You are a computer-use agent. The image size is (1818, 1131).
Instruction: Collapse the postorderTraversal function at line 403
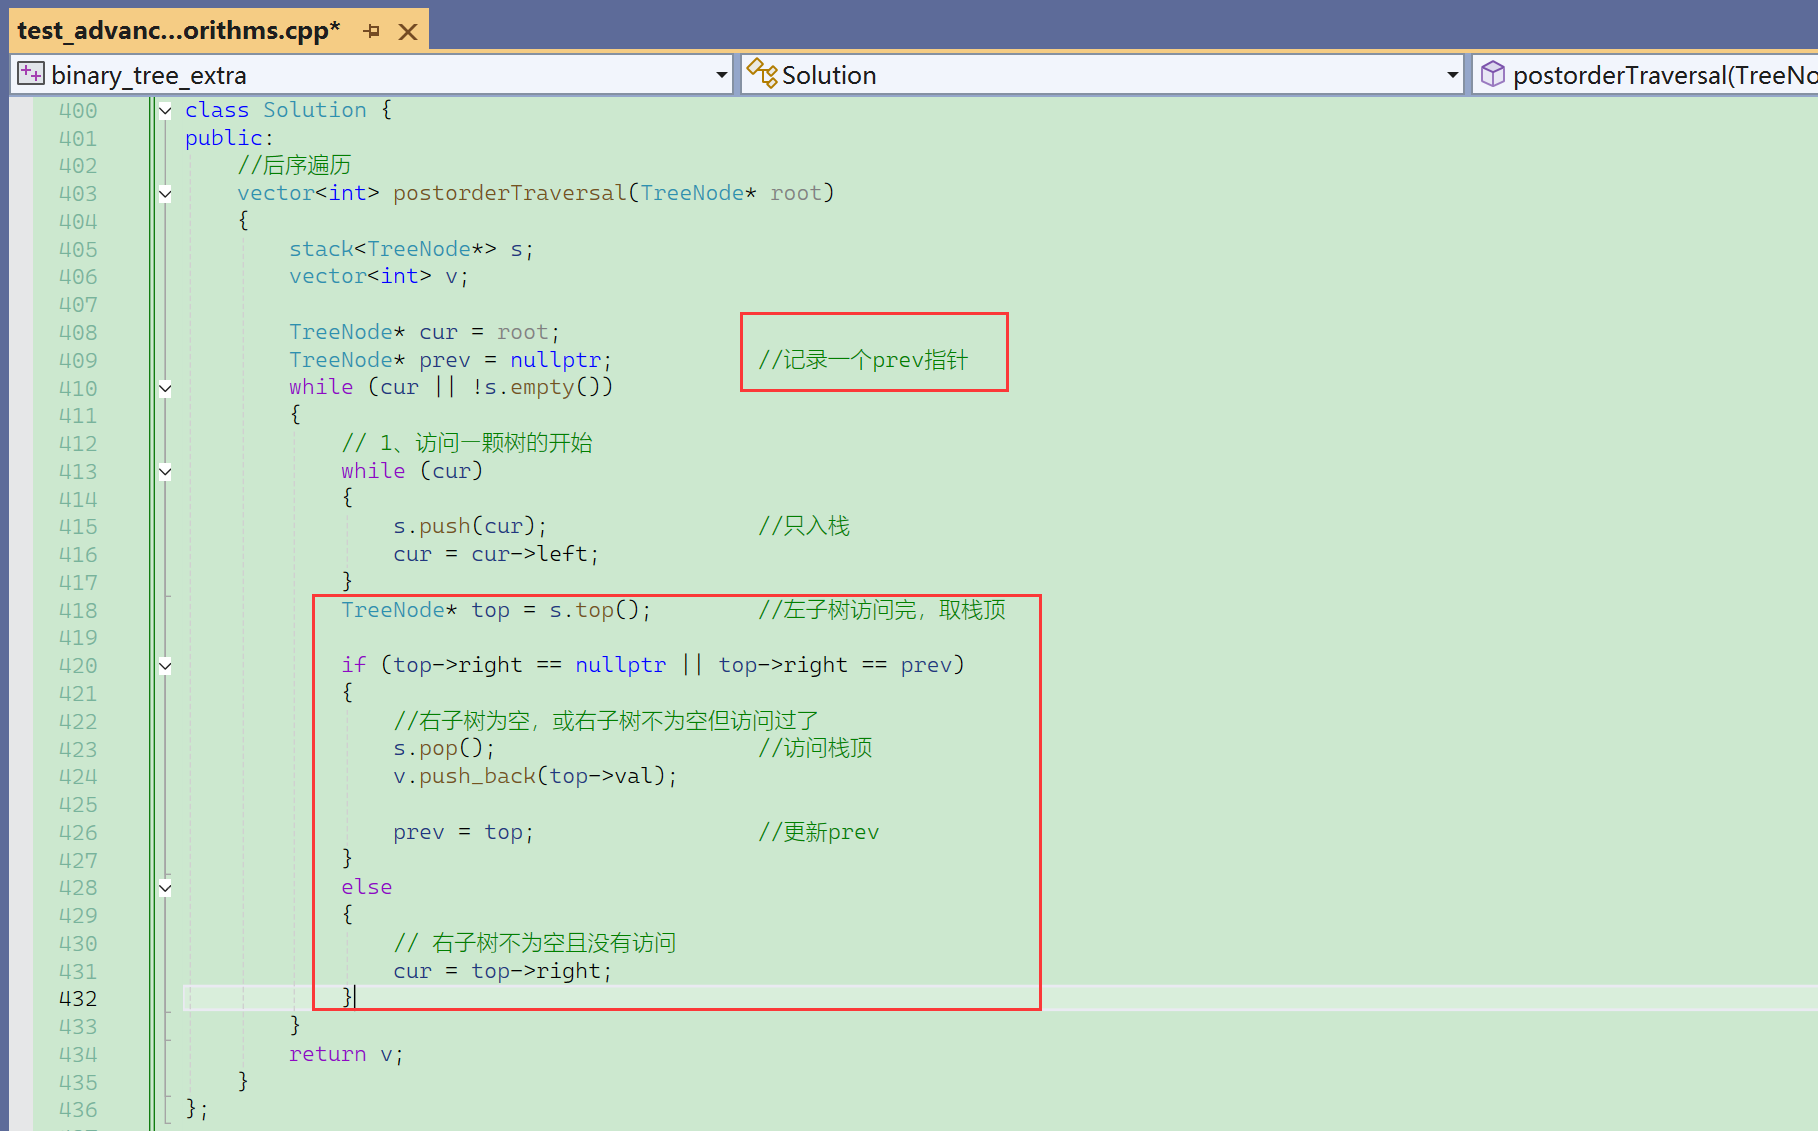165,194
